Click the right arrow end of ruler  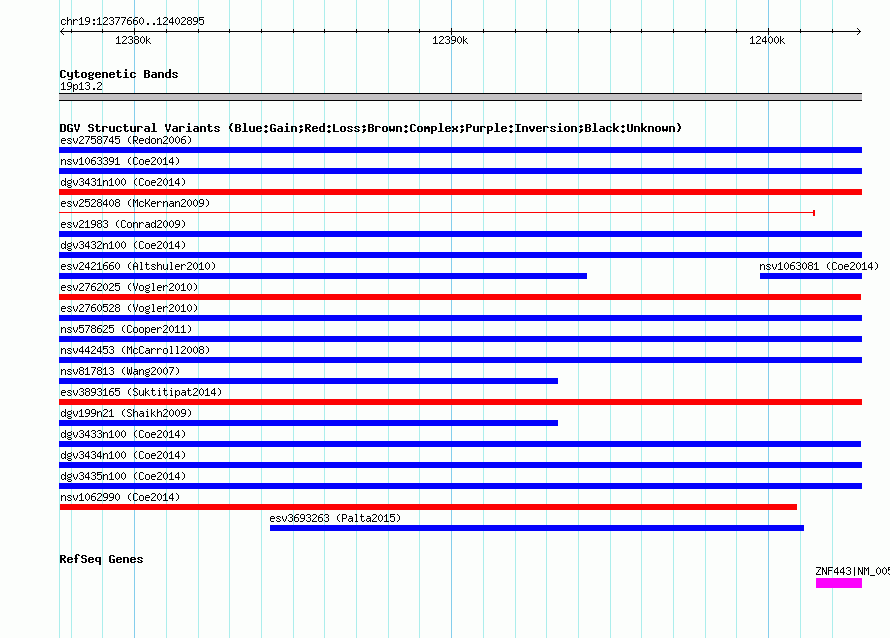pos(859,31)
